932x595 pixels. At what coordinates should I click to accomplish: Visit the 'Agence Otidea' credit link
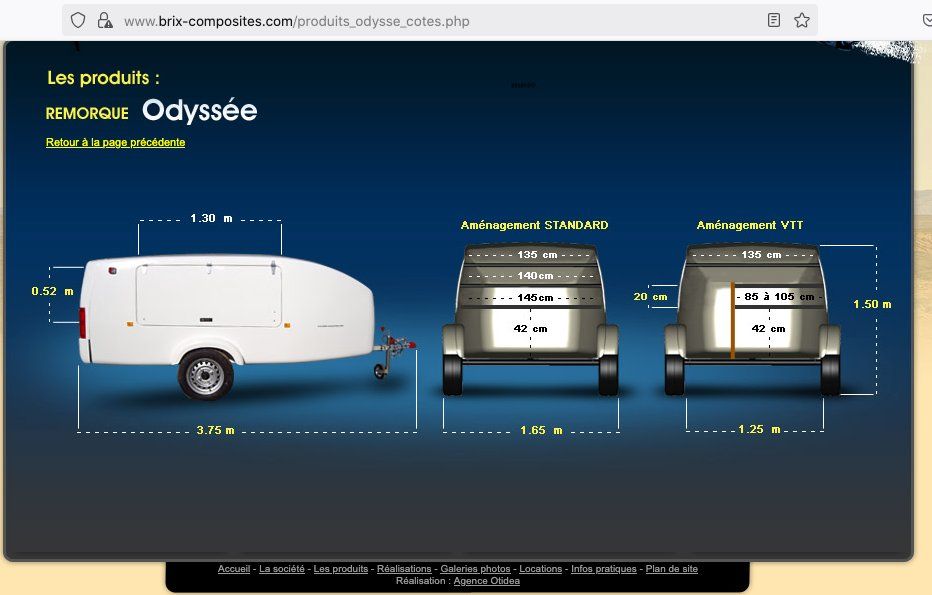(x=486, y=581)
